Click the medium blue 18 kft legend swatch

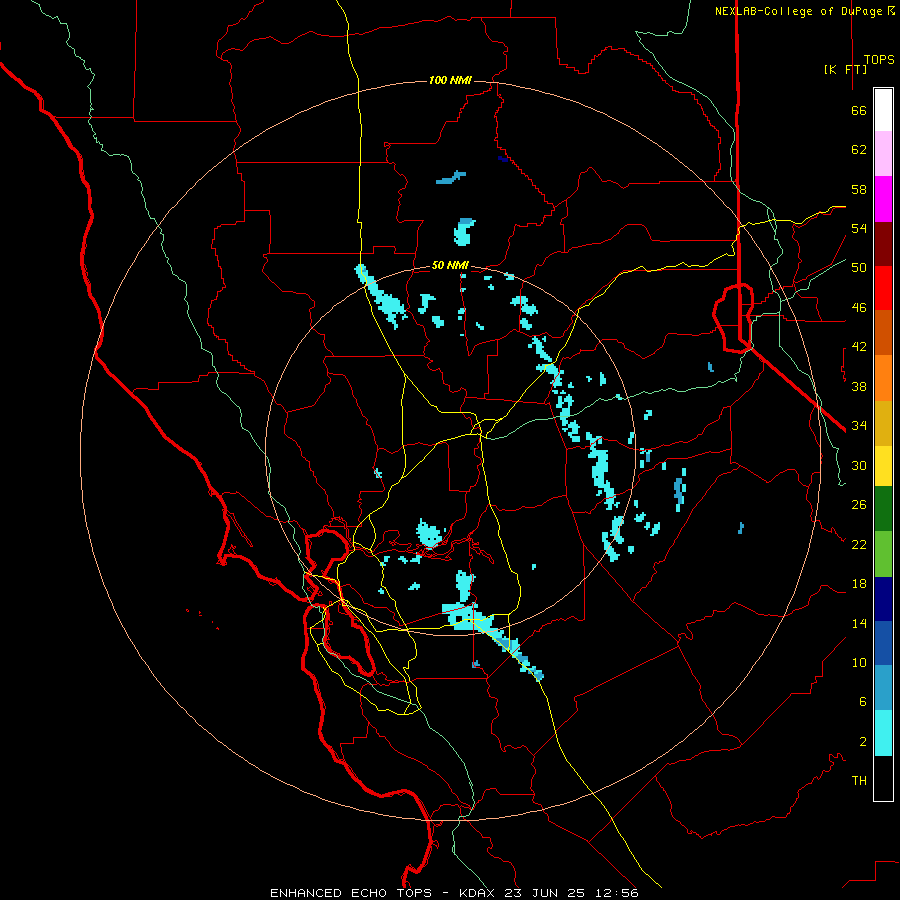coord(883,643)
